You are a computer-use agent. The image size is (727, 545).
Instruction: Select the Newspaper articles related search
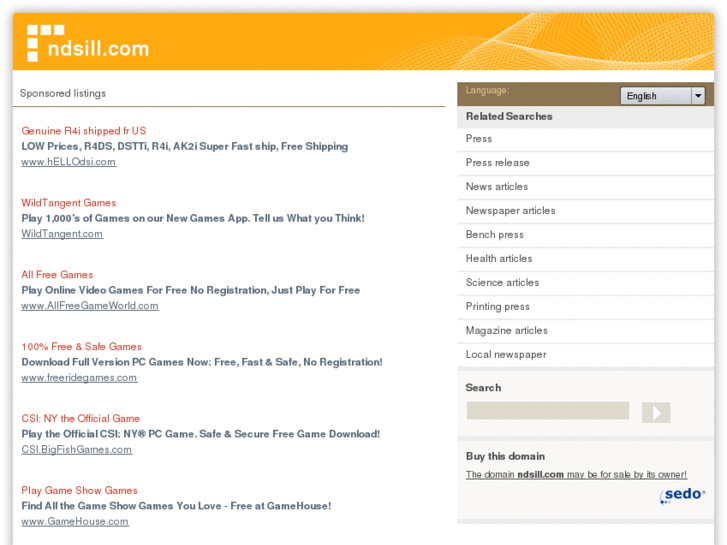click(x=585, y=211)
